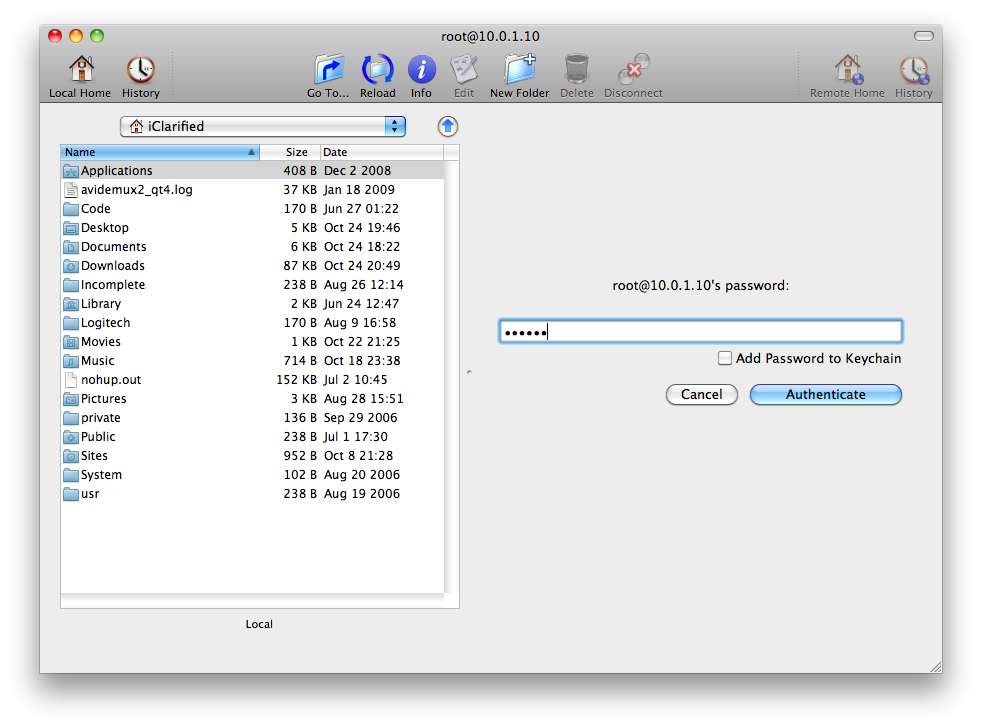Open the local History clock icon

140,70
